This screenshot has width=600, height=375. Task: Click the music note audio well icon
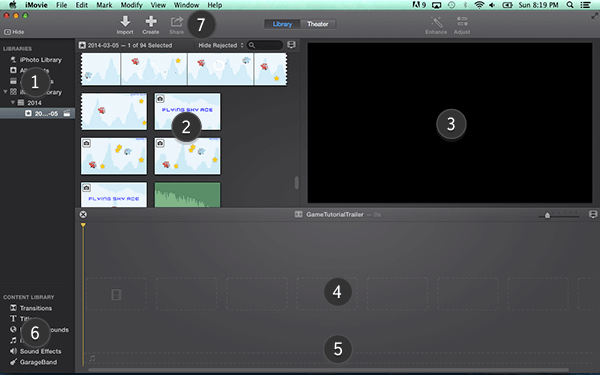92,358
